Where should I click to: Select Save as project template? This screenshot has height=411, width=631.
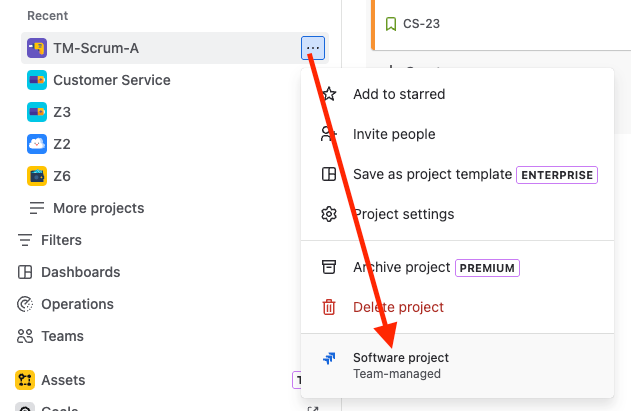click(x=432, y=174)
